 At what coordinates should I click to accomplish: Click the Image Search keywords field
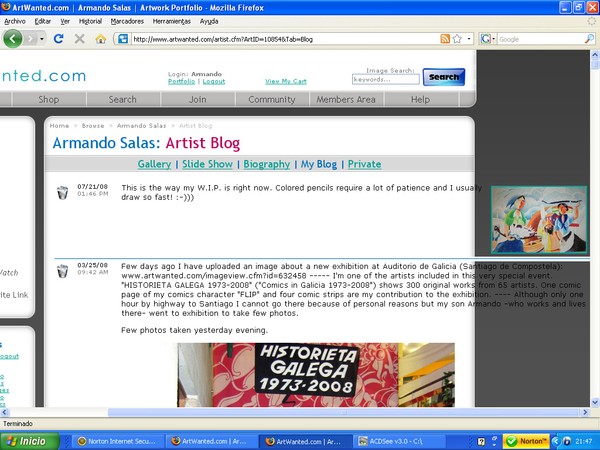385,79
